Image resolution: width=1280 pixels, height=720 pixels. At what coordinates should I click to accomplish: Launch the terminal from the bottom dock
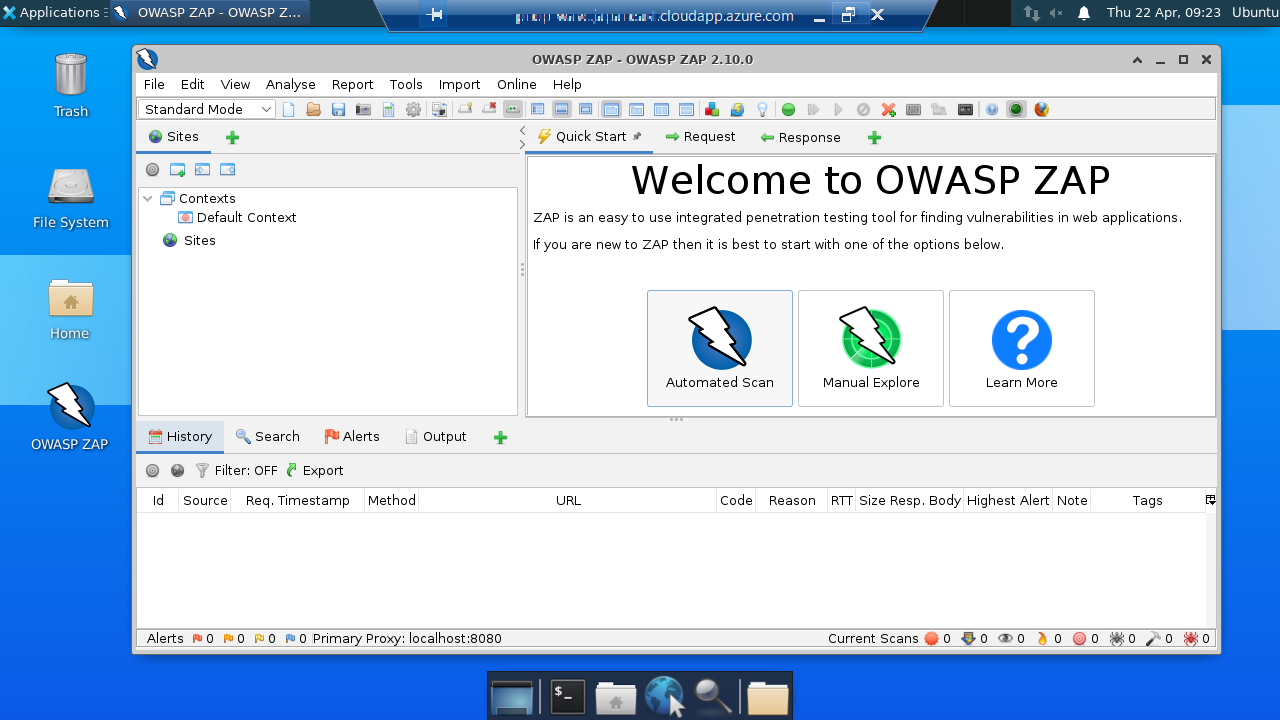coord(568,697)
